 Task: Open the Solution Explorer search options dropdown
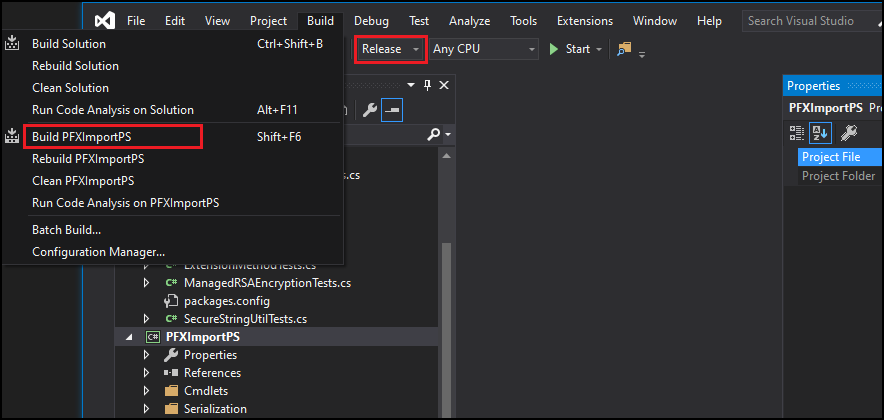click(x=448, y=135)
